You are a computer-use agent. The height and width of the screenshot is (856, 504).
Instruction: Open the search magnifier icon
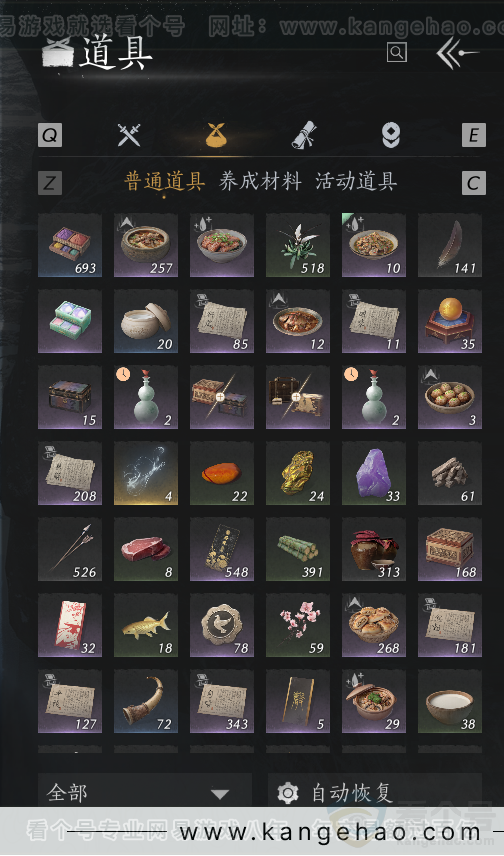point(396,52)
